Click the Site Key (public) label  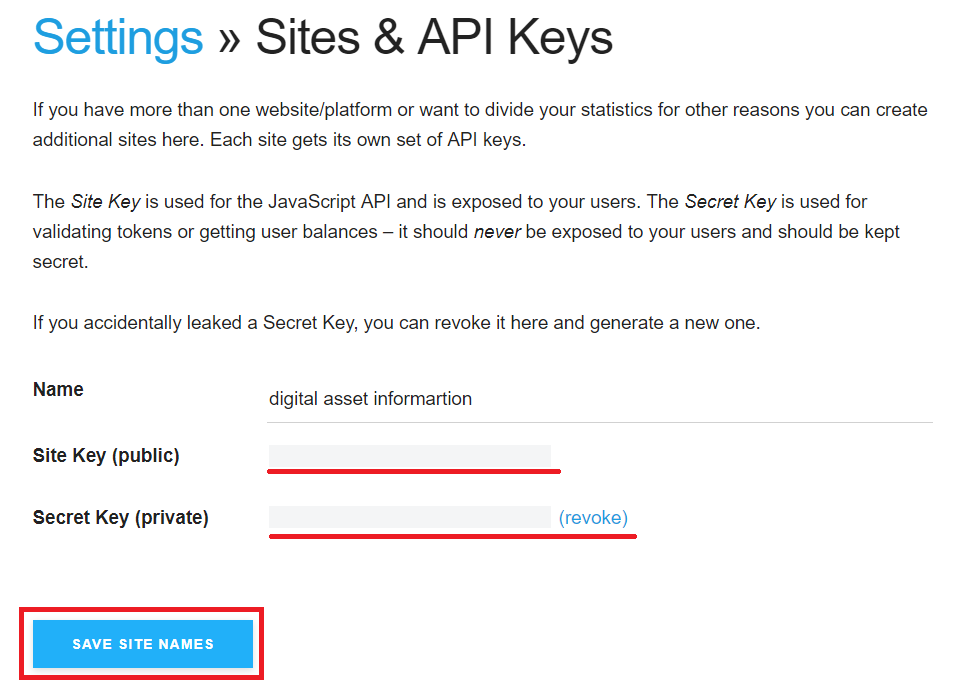tap(106, 456)
